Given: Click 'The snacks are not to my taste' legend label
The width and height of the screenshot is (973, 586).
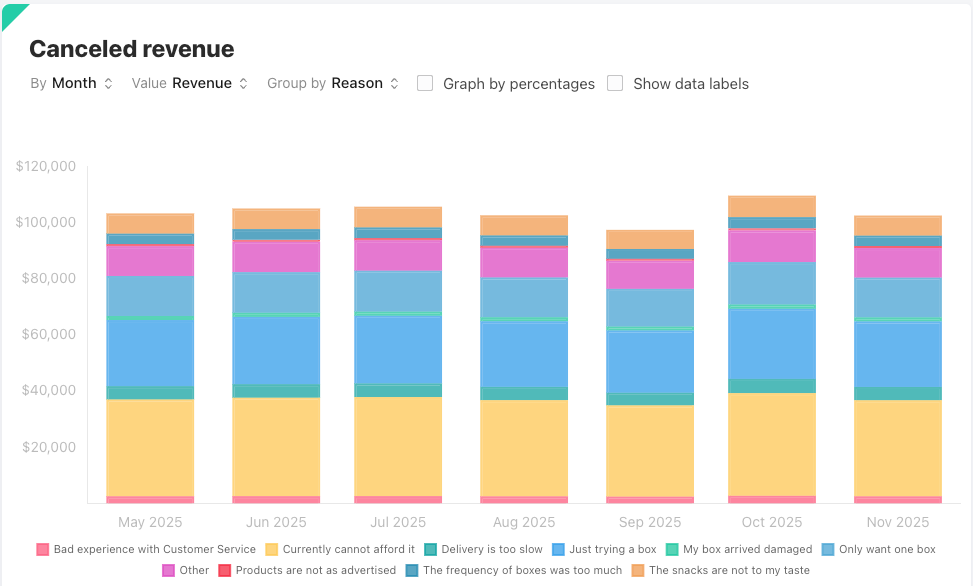Looking at the screenshot, I should [x=729, y=570].
